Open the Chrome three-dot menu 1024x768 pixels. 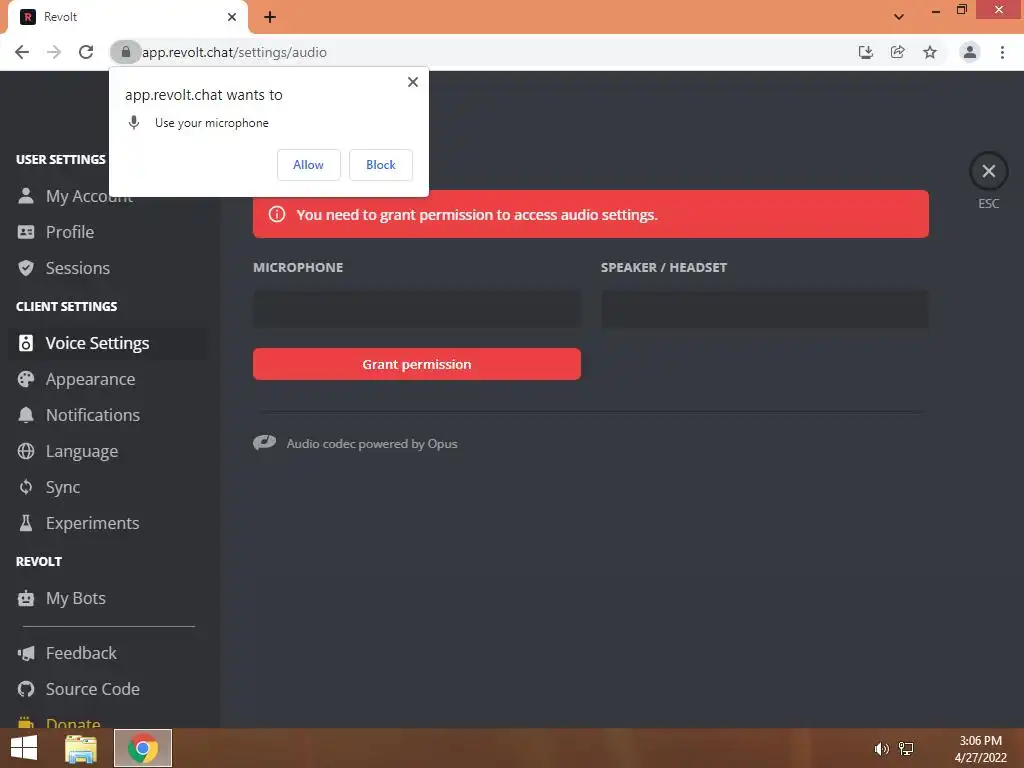[x=1002, y=52]
